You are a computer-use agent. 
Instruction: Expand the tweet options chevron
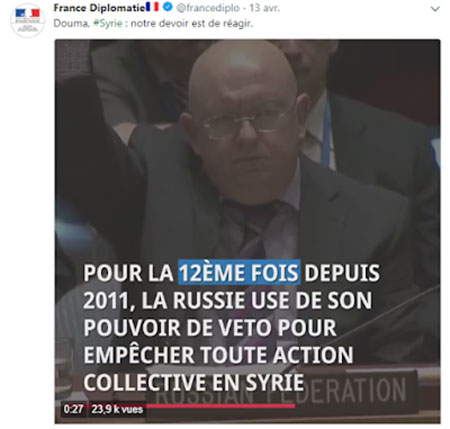[435, 9]
